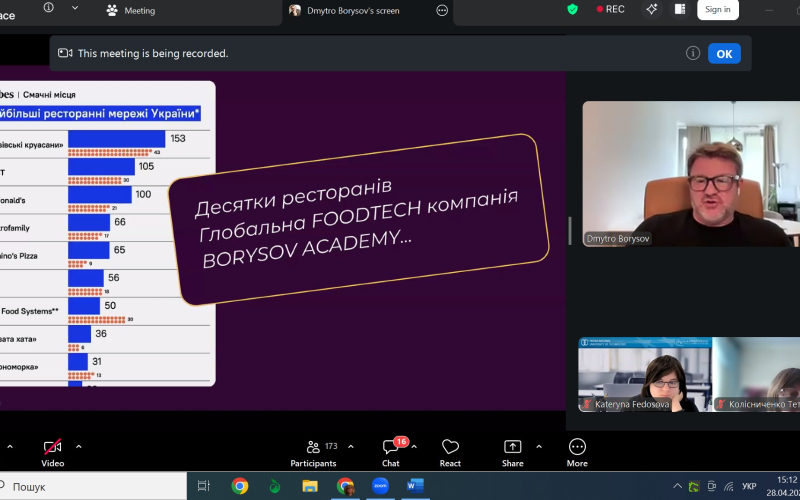Click the green encryption shield icon
800x500 pixels.
click(572, 10)
